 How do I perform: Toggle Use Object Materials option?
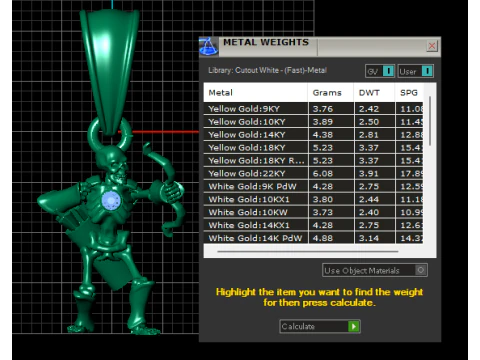[x=375, y=270]
